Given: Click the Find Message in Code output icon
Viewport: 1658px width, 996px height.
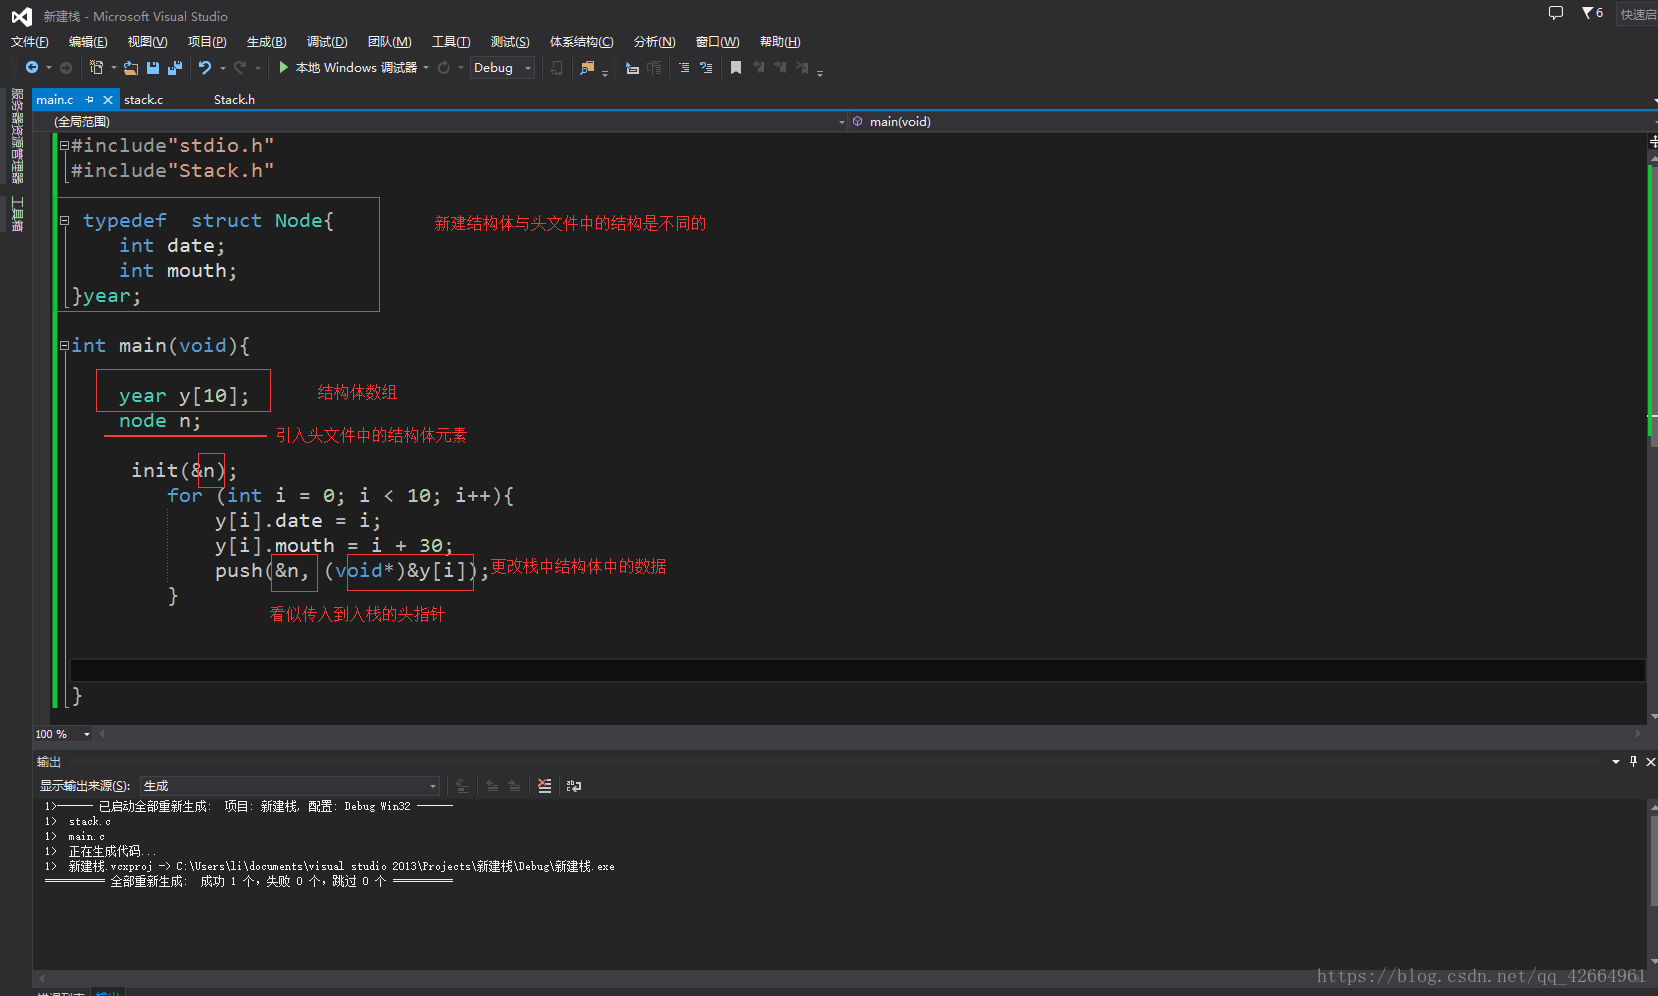Looking at the screenshot, I should [x=462, y=786].
